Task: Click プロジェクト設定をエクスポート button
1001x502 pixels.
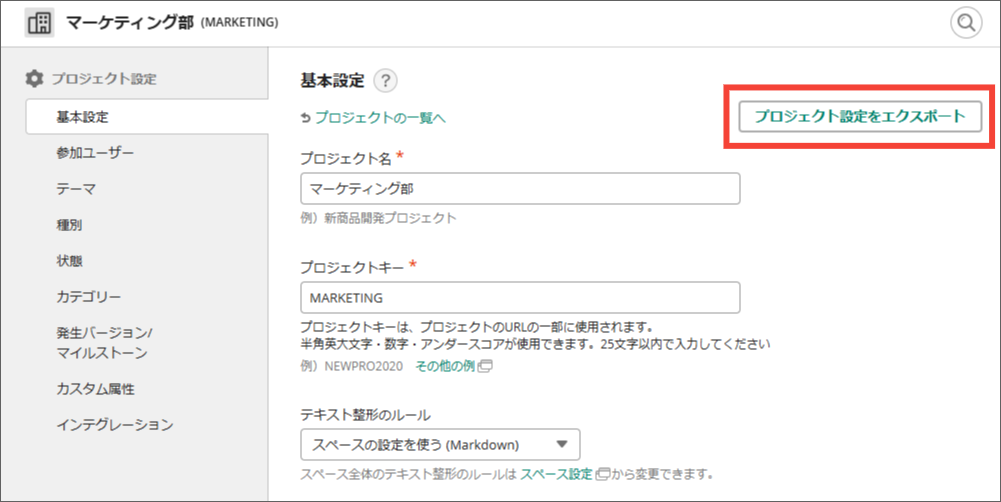Action: coord(860,116)
